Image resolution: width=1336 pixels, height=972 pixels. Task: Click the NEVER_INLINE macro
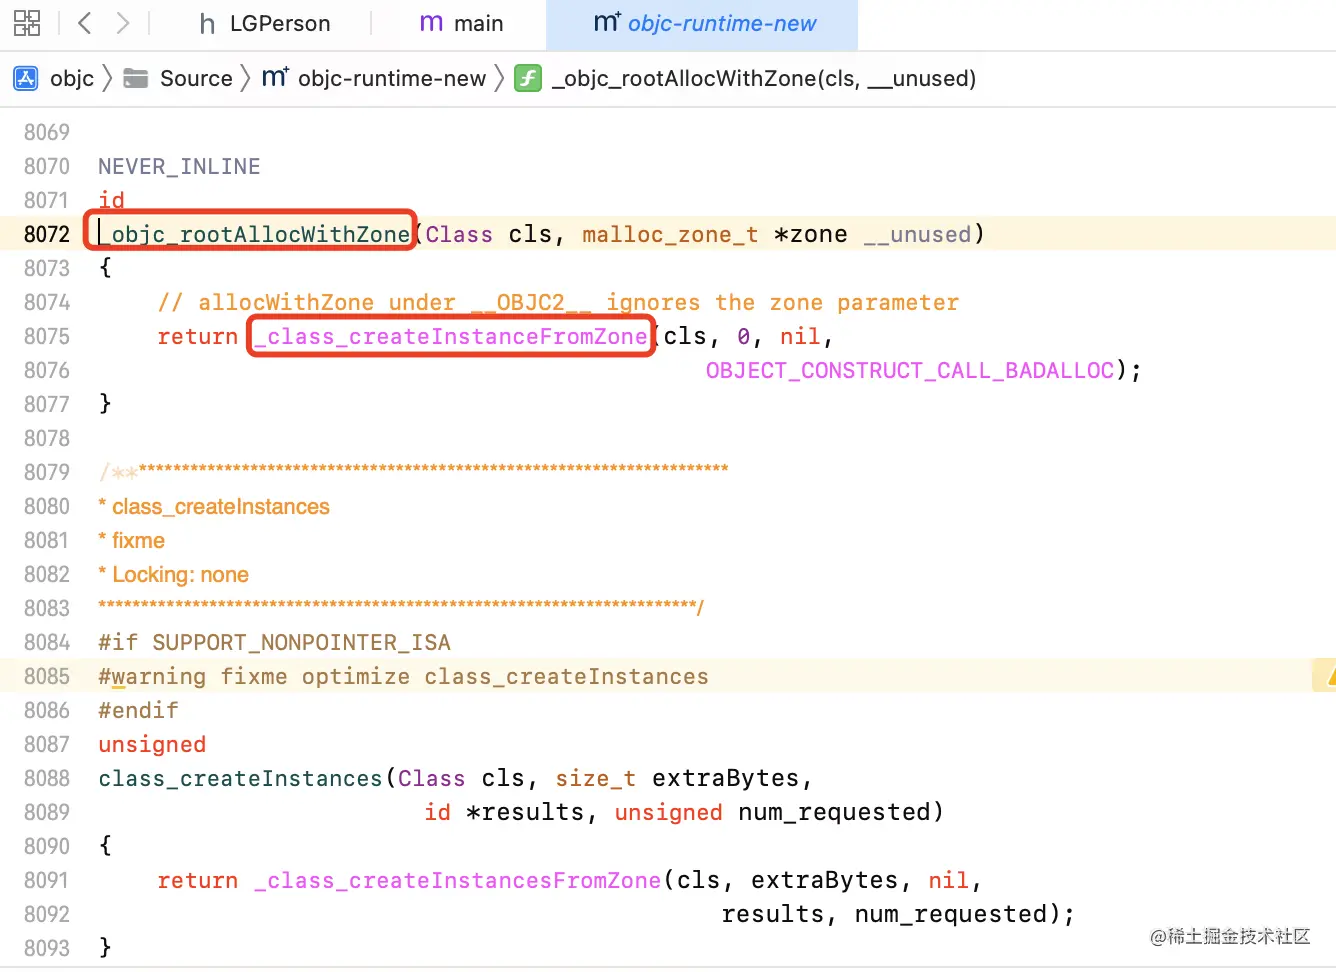[x=179, y=166]
